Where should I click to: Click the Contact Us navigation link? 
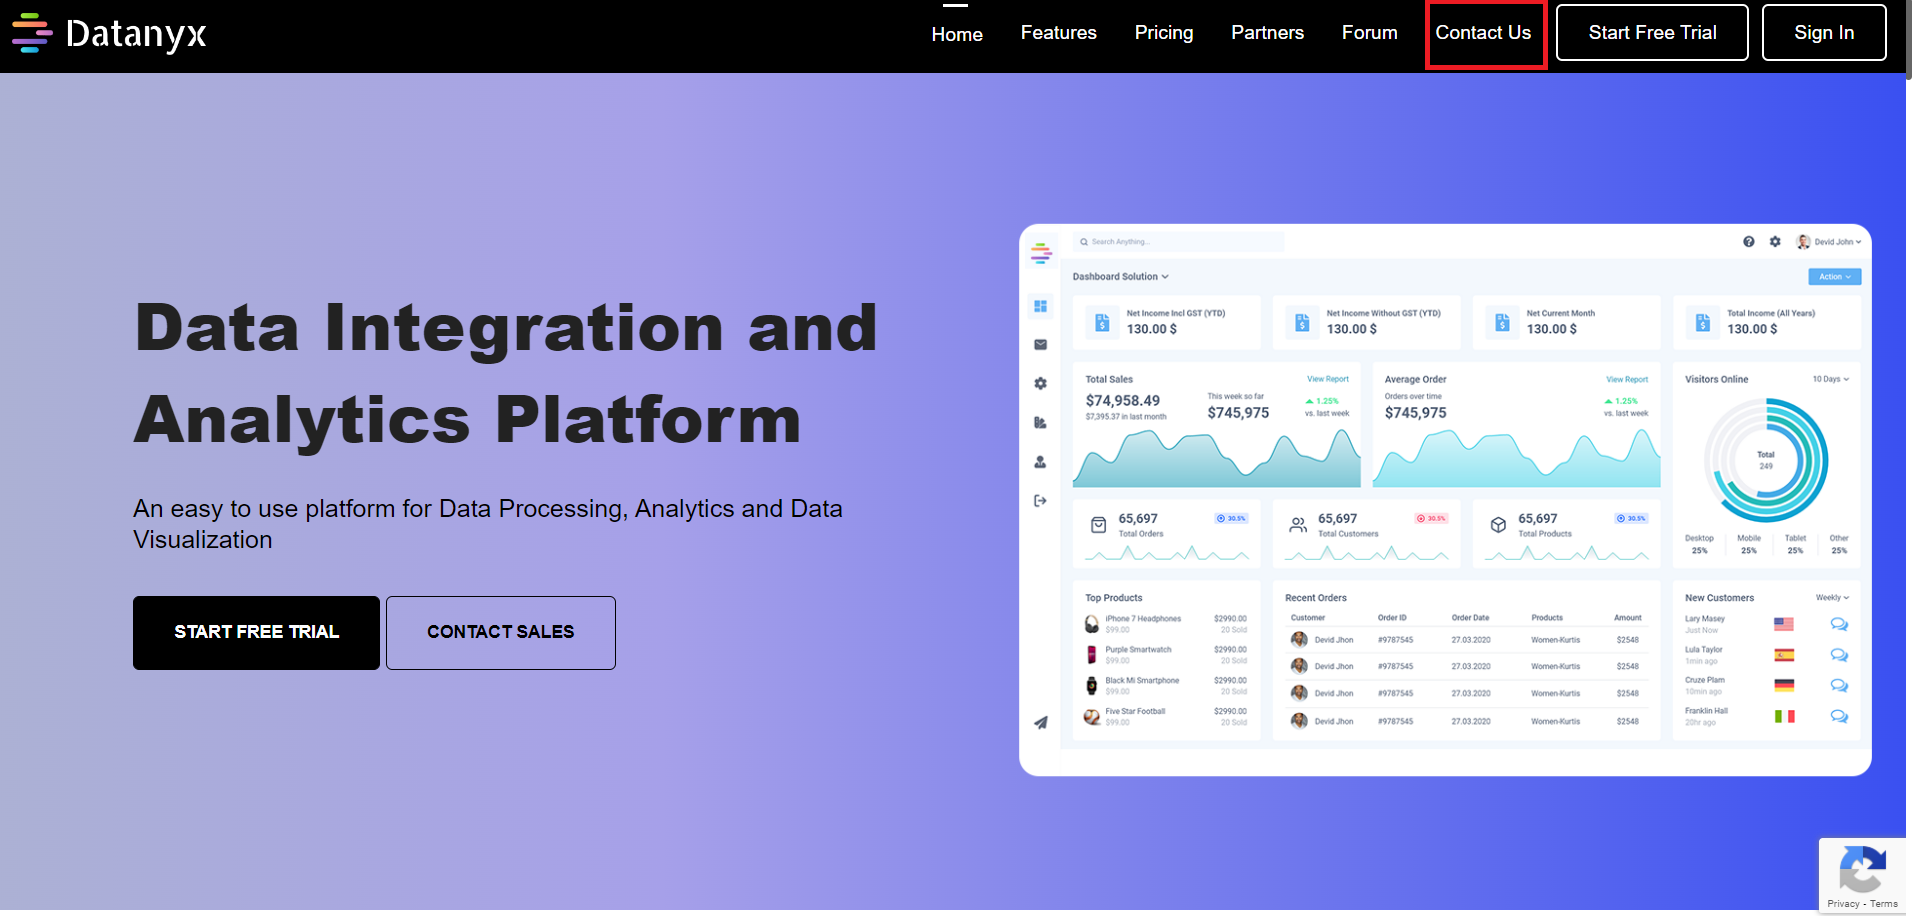1483,33
